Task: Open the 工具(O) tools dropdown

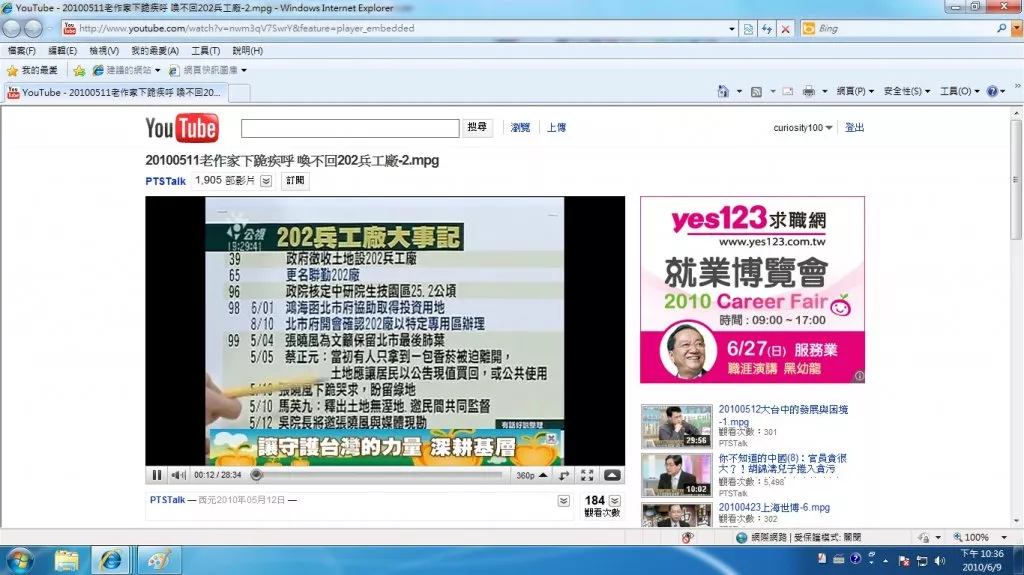Action: tap(959, 91)
